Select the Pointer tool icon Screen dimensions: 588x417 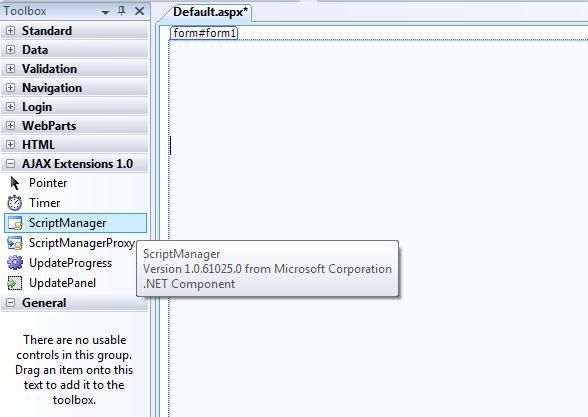point(15,183)
